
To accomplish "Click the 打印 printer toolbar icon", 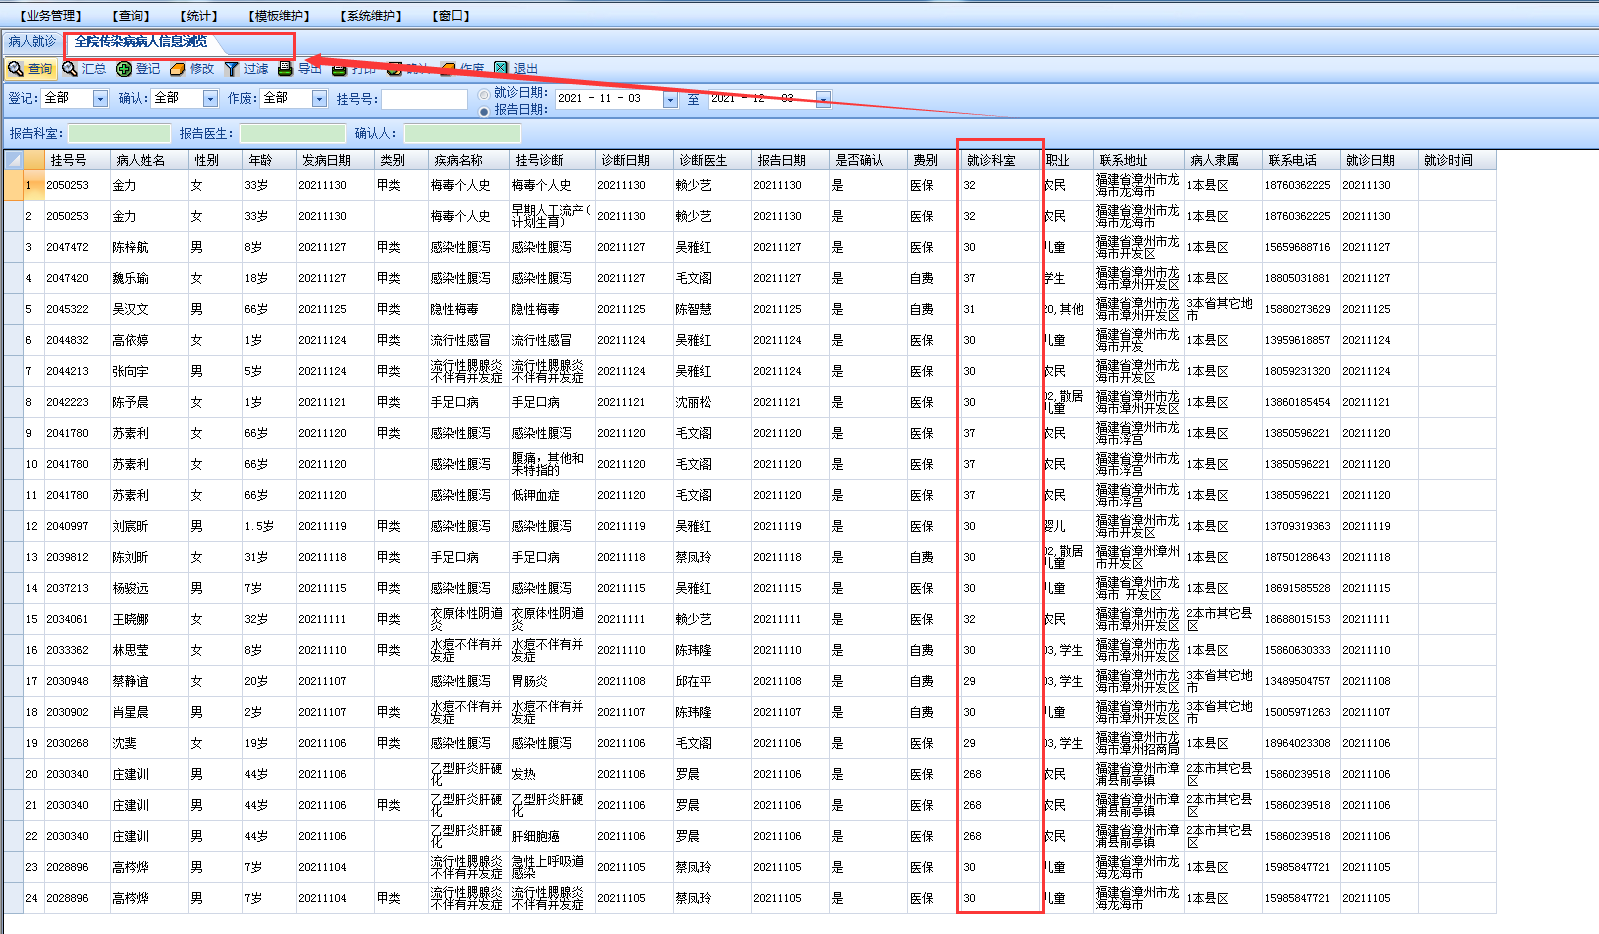I will 340,69.
